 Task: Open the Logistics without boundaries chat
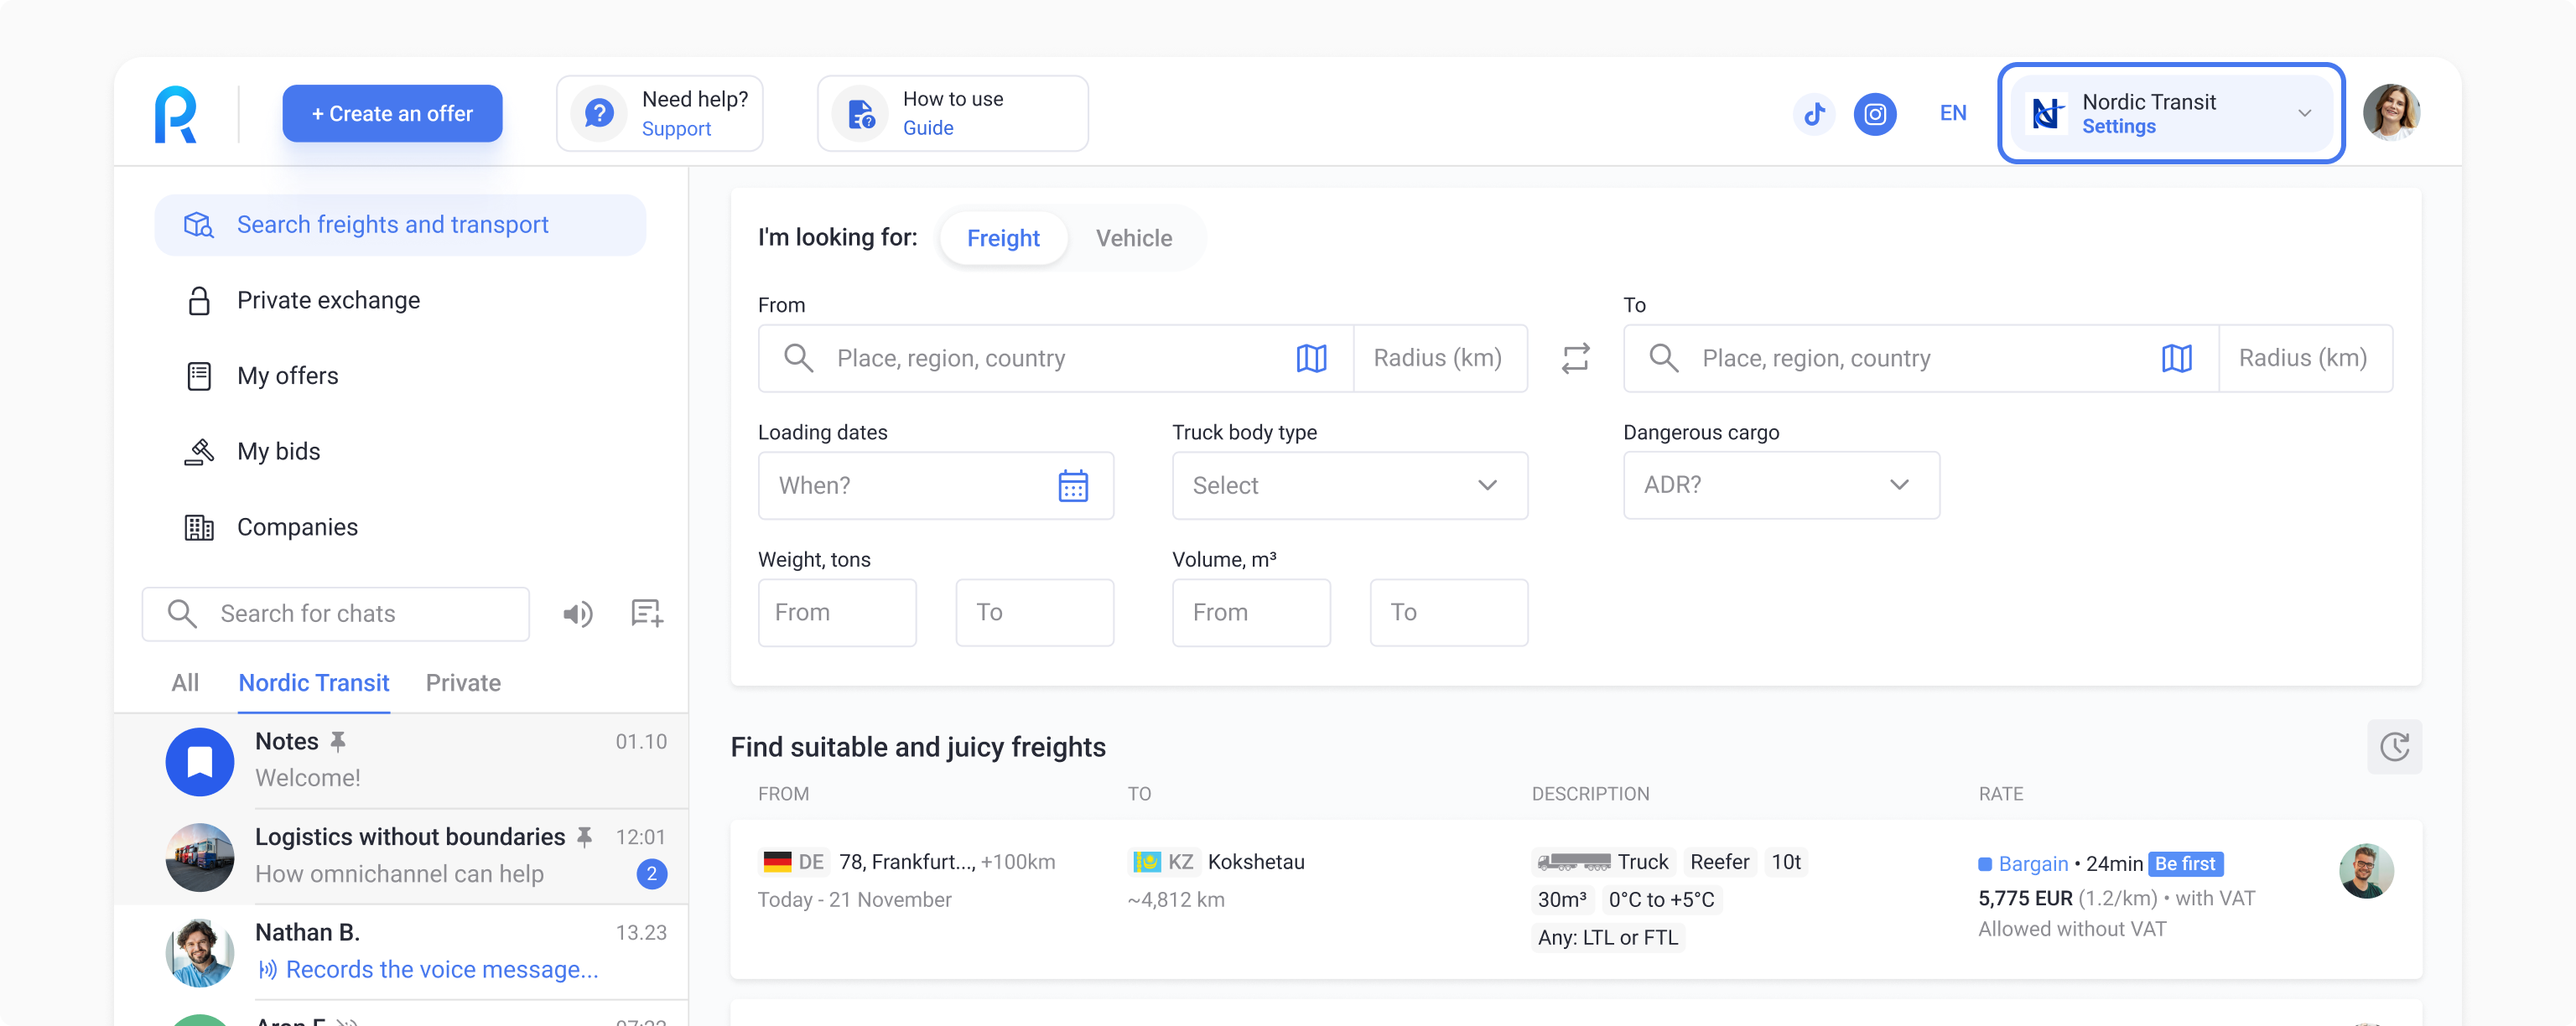point(410,856)
